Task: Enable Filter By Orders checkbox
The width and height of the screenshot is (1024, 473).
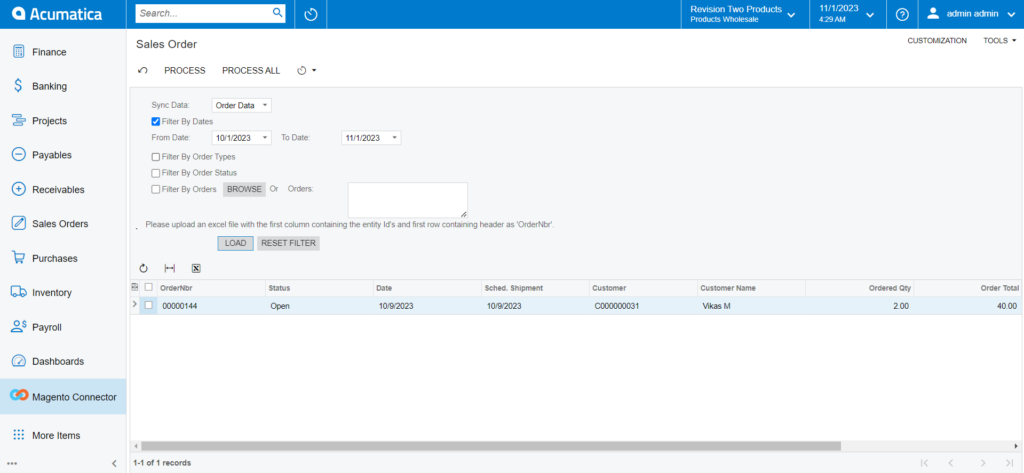Action: click(x=155, y=189)
